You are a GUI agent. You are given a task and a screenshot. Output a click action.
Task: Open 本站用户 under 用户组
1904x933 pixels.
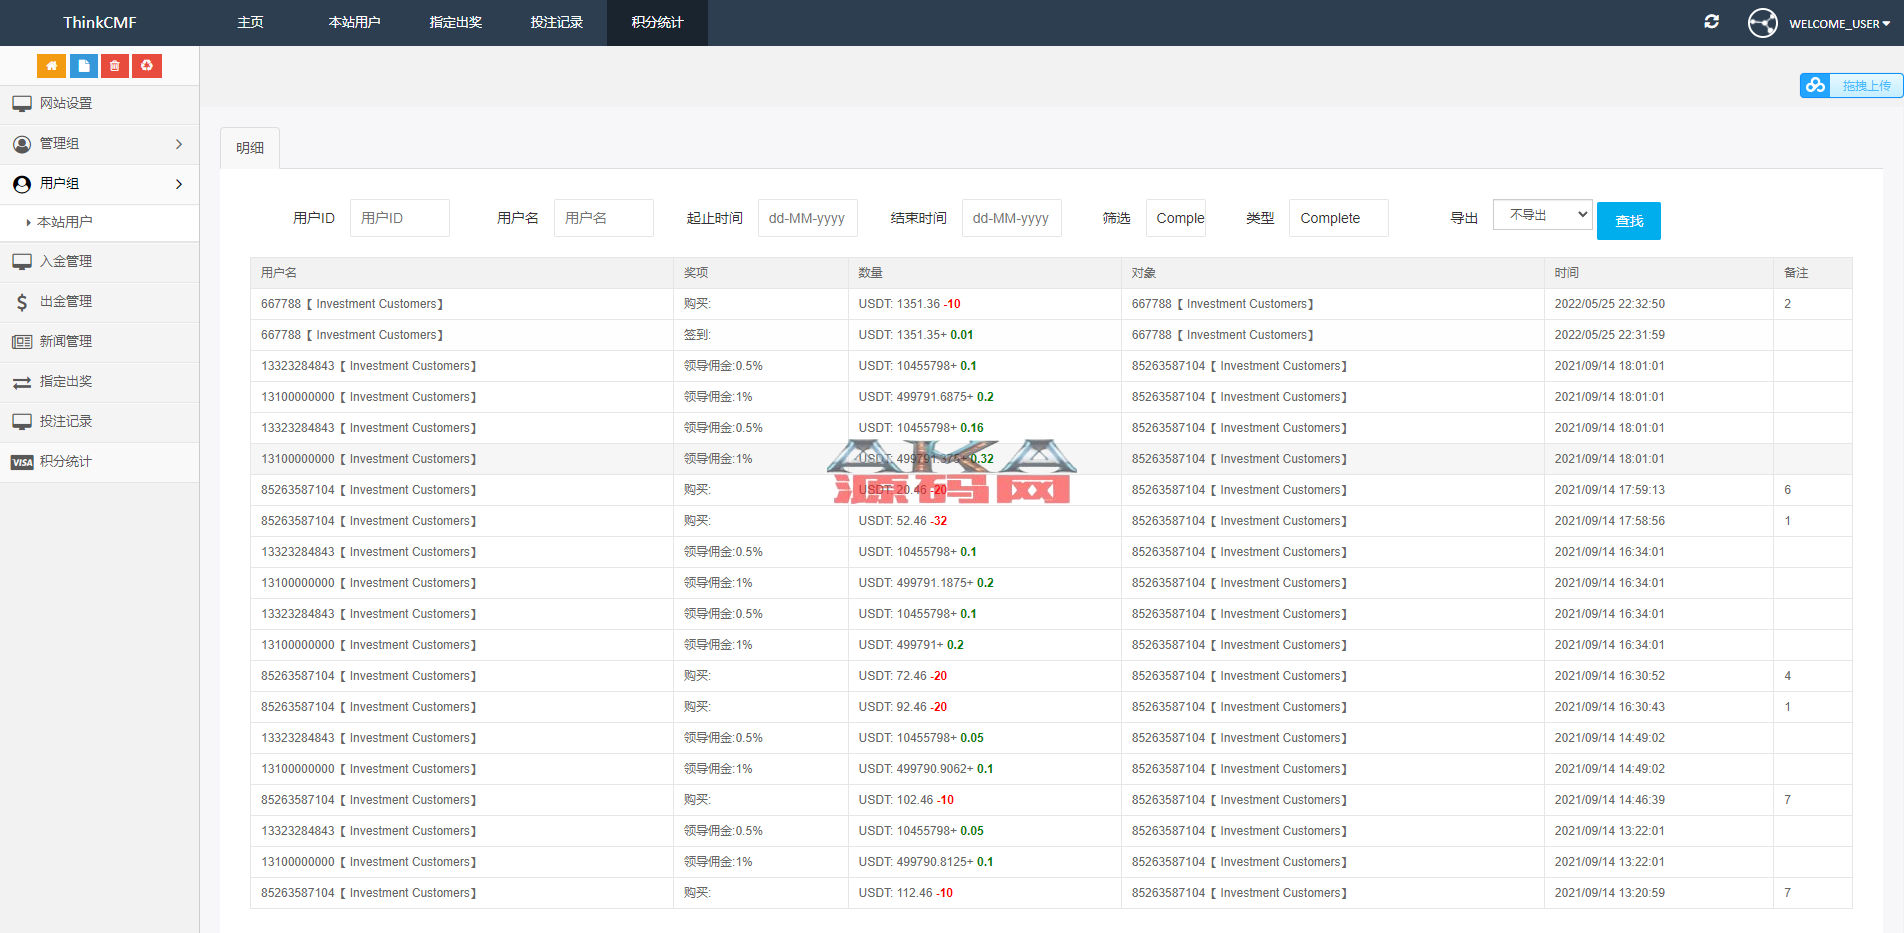point(65,222)
